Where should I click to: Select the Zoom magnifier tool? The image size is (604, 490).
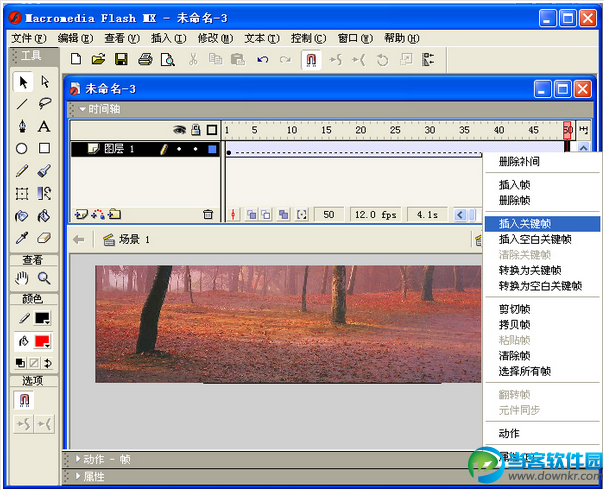(44, 278)
